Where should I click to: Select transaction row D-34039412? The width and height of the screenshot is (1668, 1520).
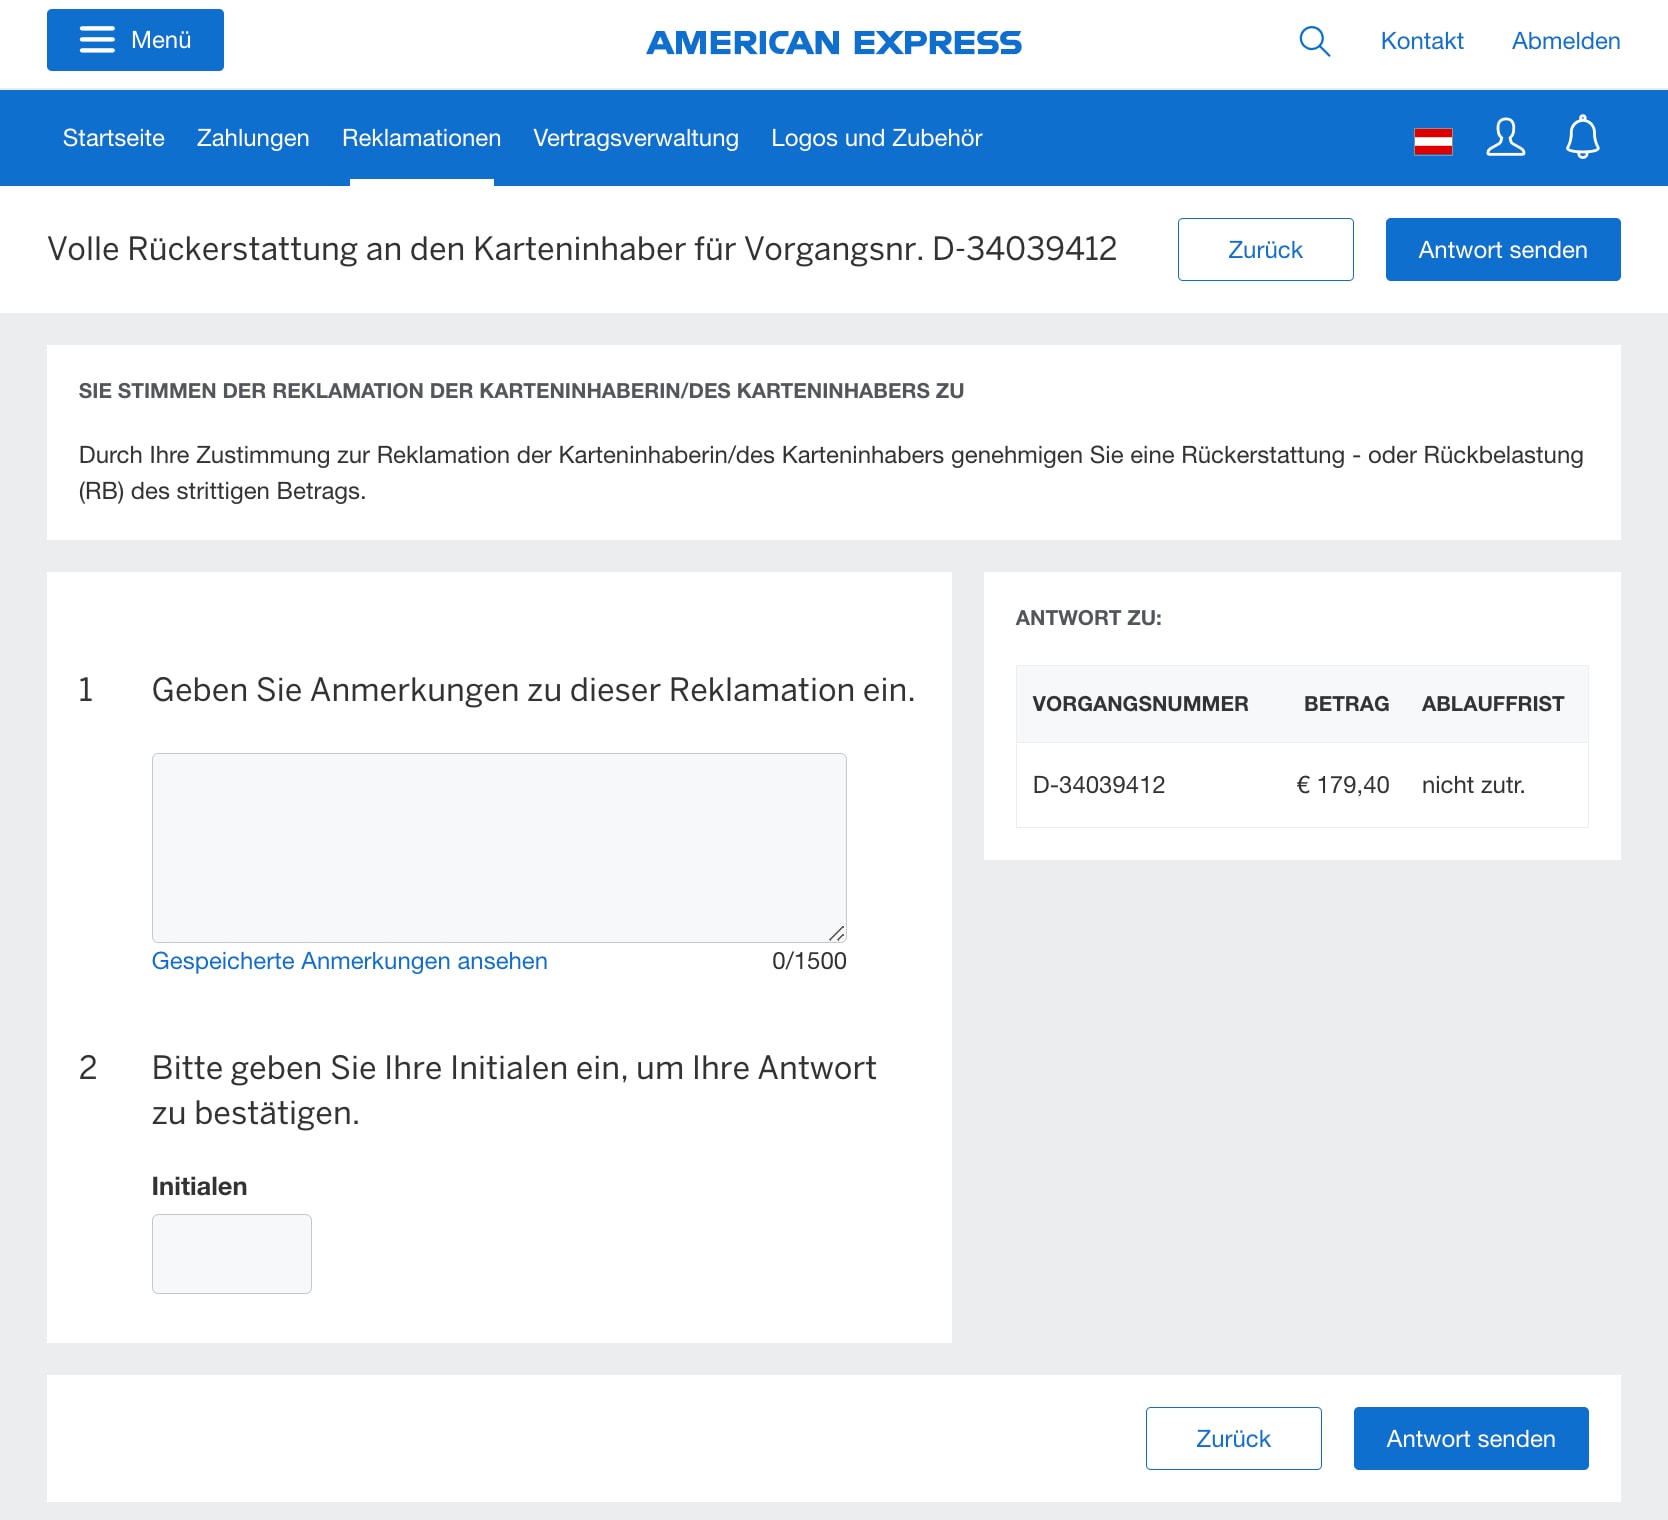1300,785
